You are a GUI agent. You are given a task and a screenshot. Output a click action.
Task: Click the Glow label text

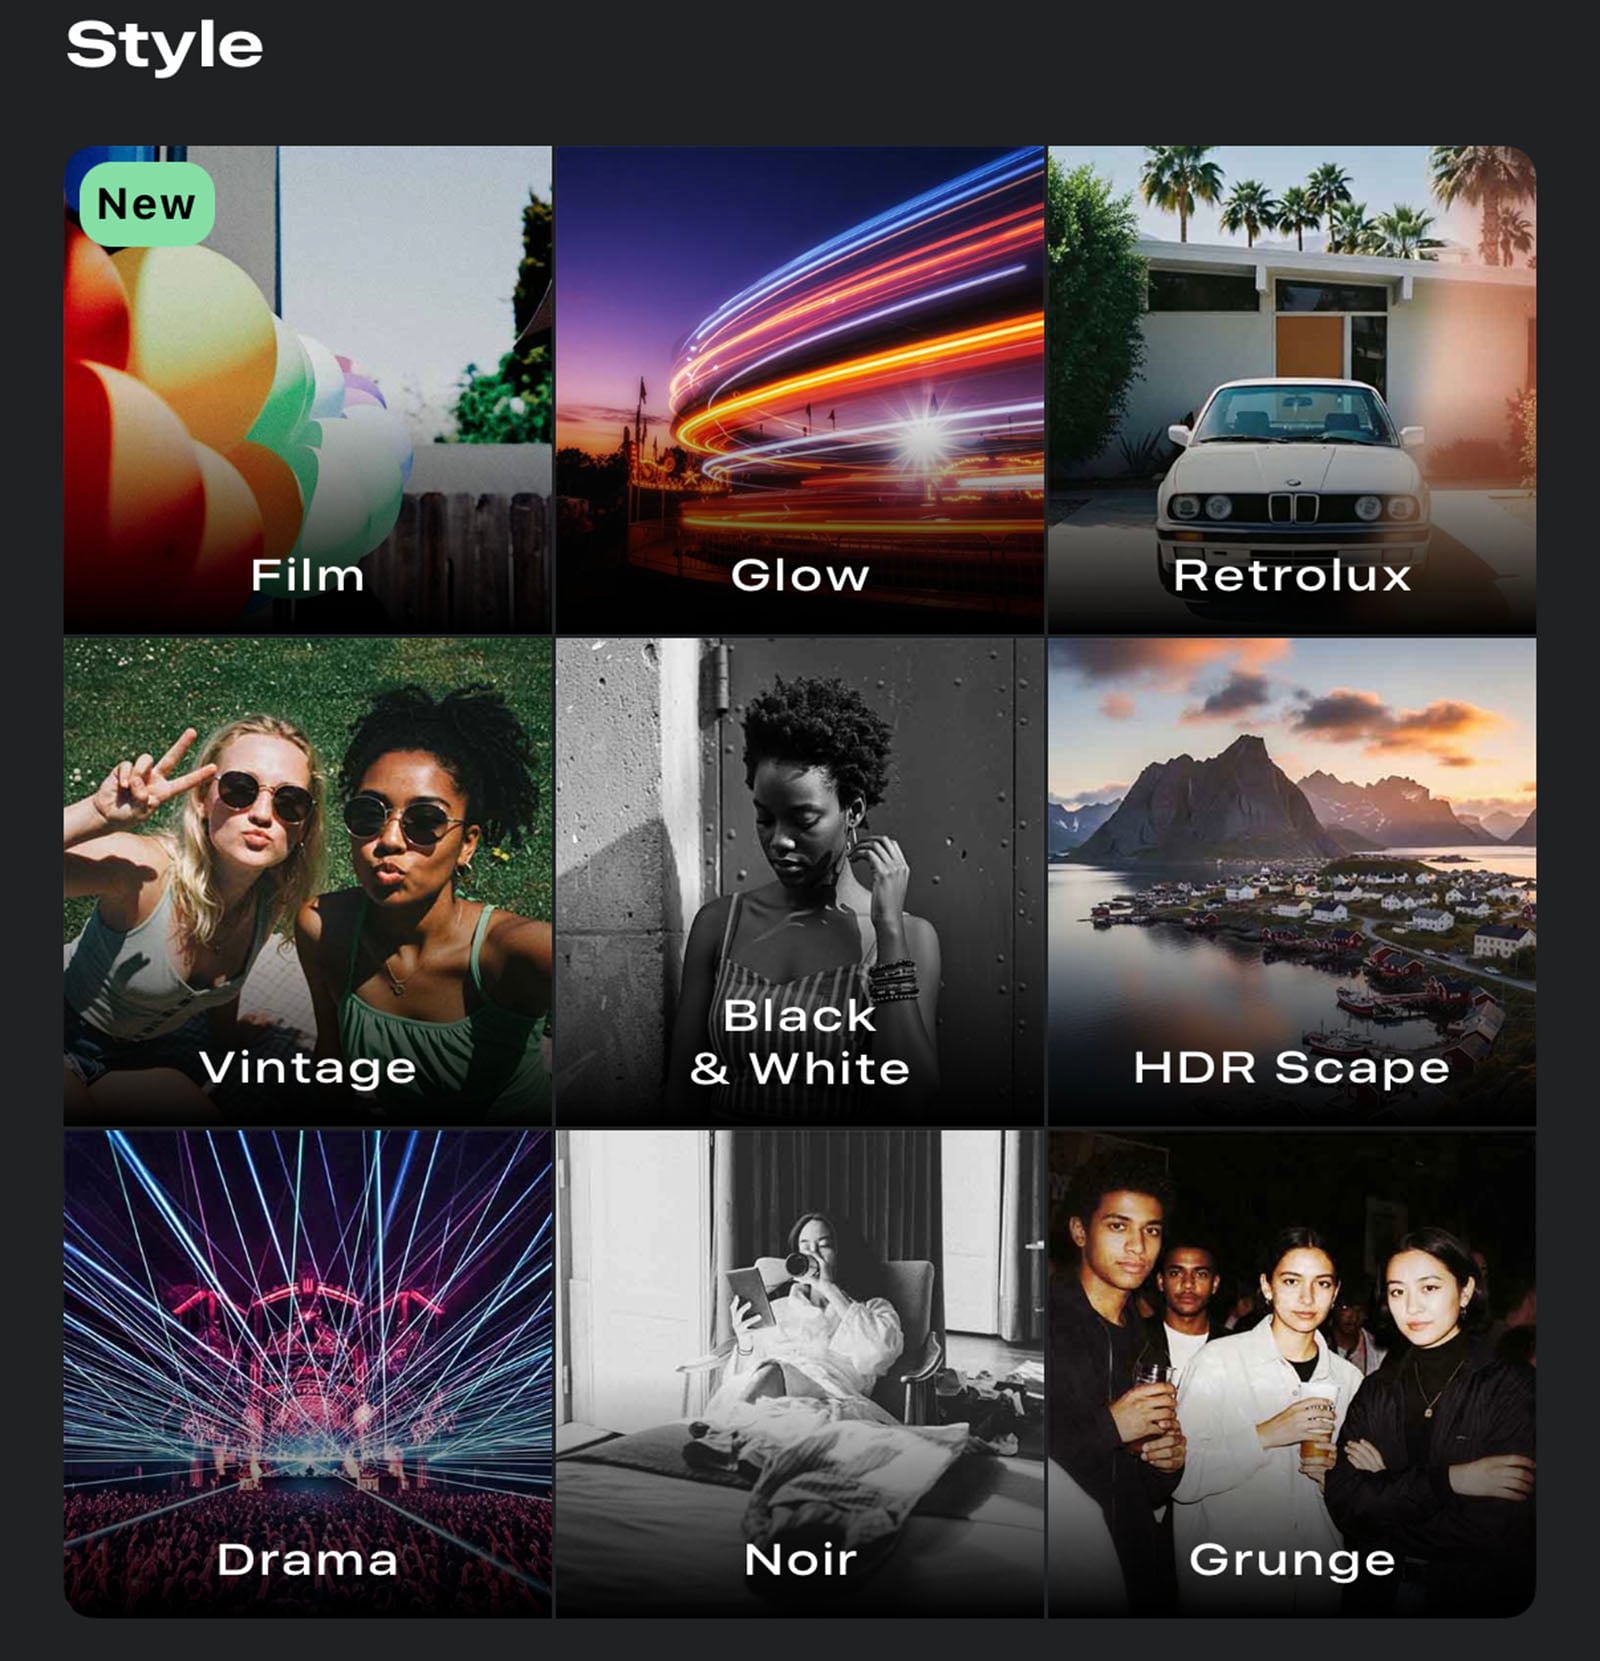point(798,576)
